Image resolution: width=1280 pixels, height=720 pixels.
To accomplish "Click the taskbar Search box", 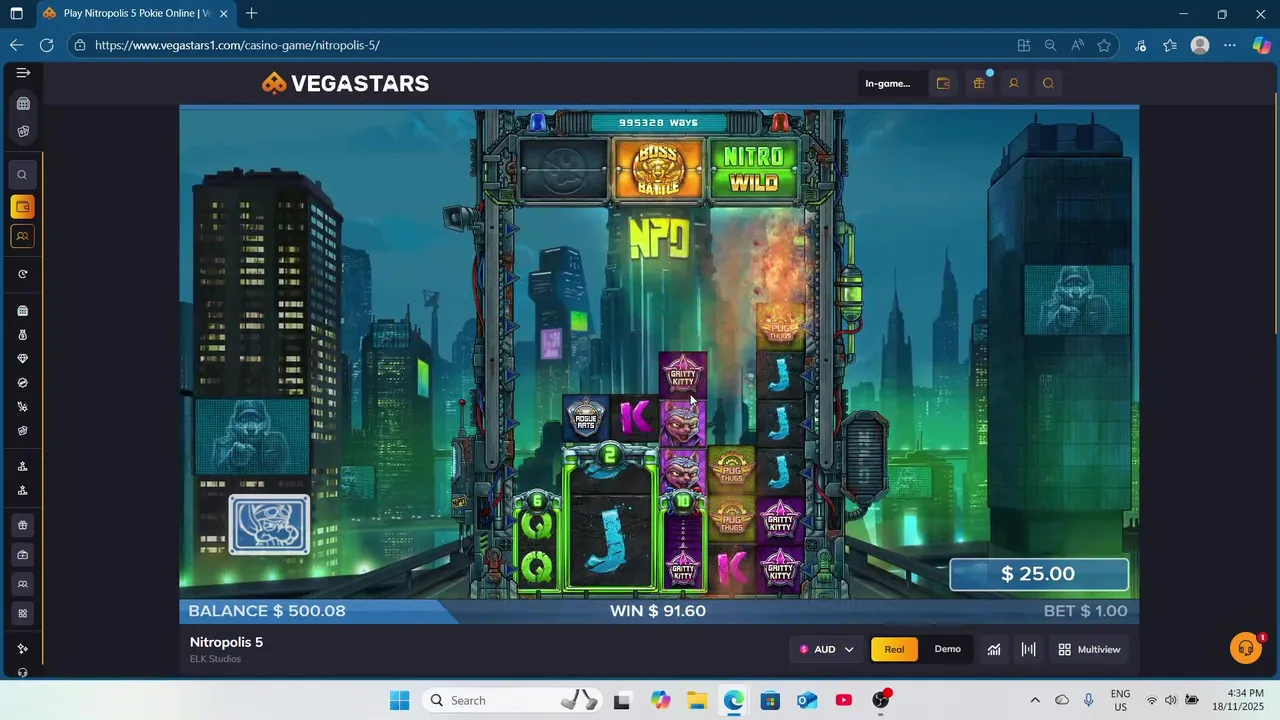I will pyautogui.click(x=513, y=700).
